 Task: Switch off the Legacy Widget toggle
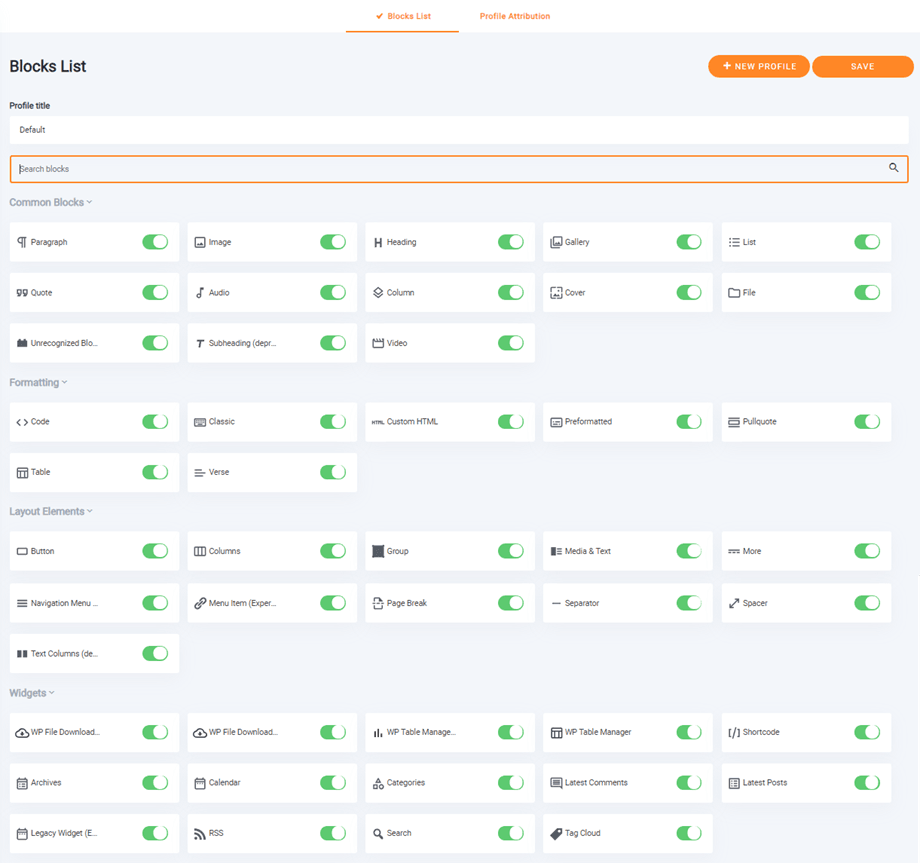pos(155,833)
